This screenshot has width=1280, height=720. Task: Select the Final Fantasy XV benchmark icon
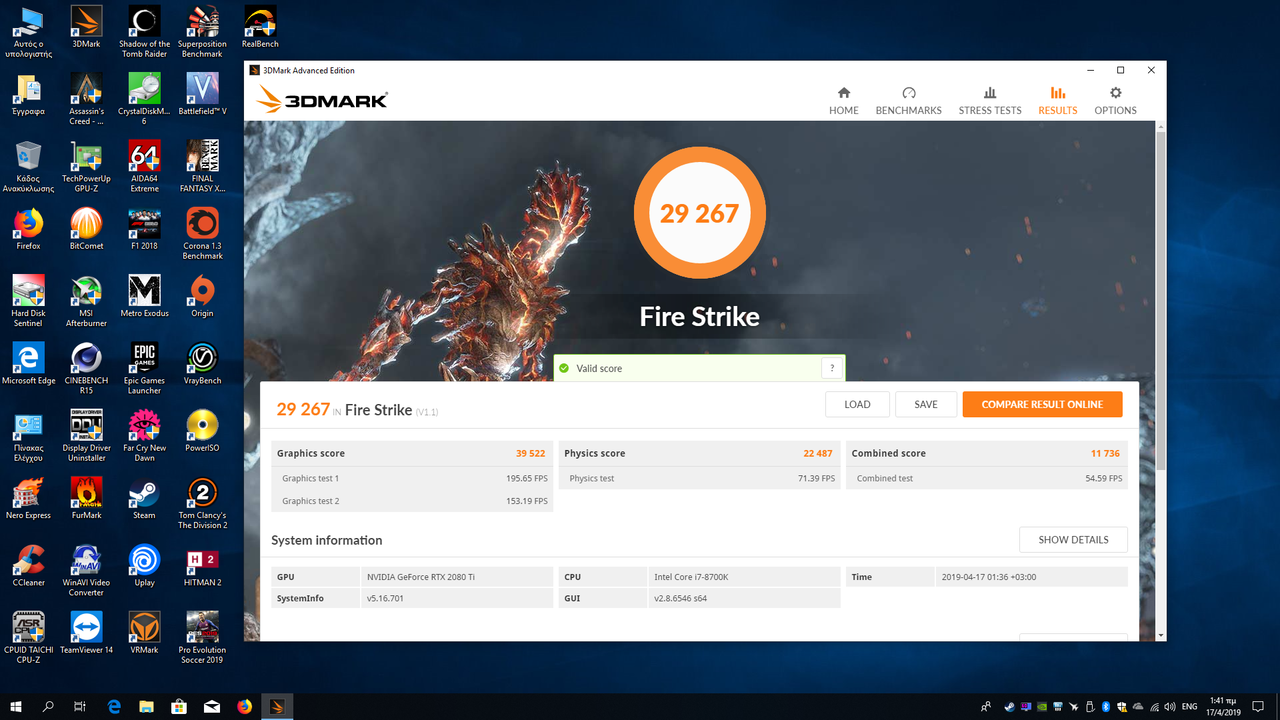[x=202, y=167]
